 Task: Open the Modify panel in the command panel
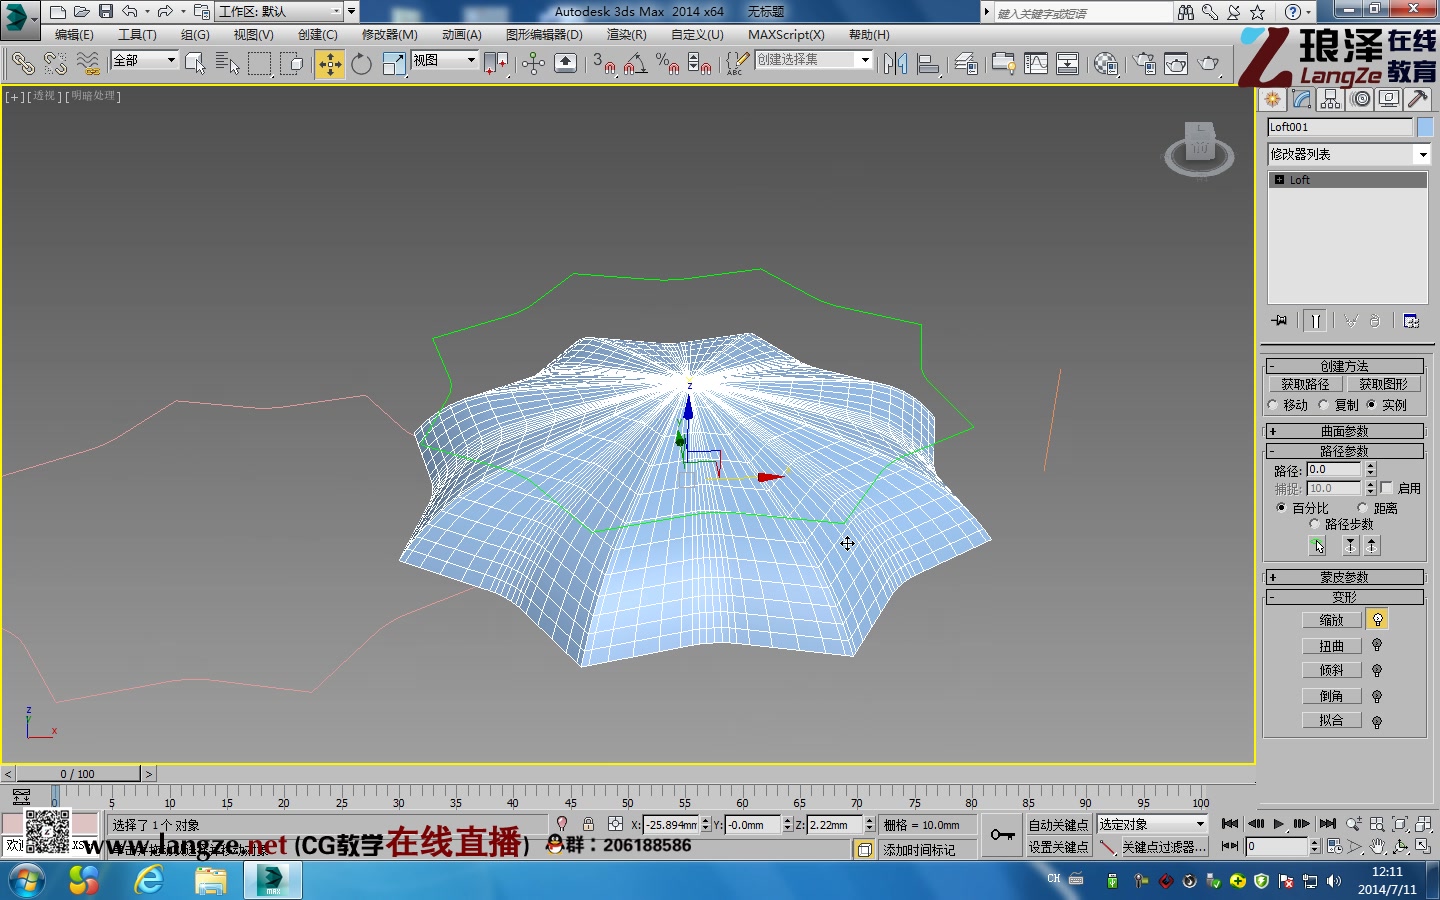pyautogui.click(x=1301, y=99)
